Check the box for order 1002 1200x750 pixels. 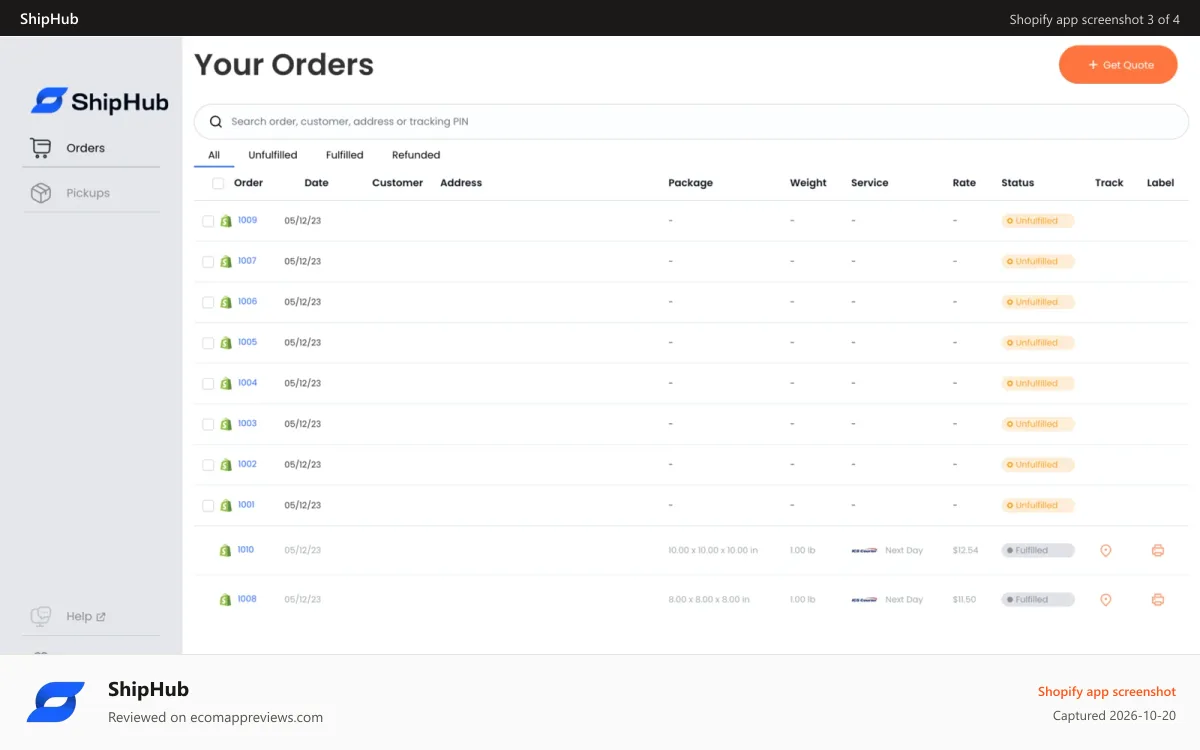point(208,465)
